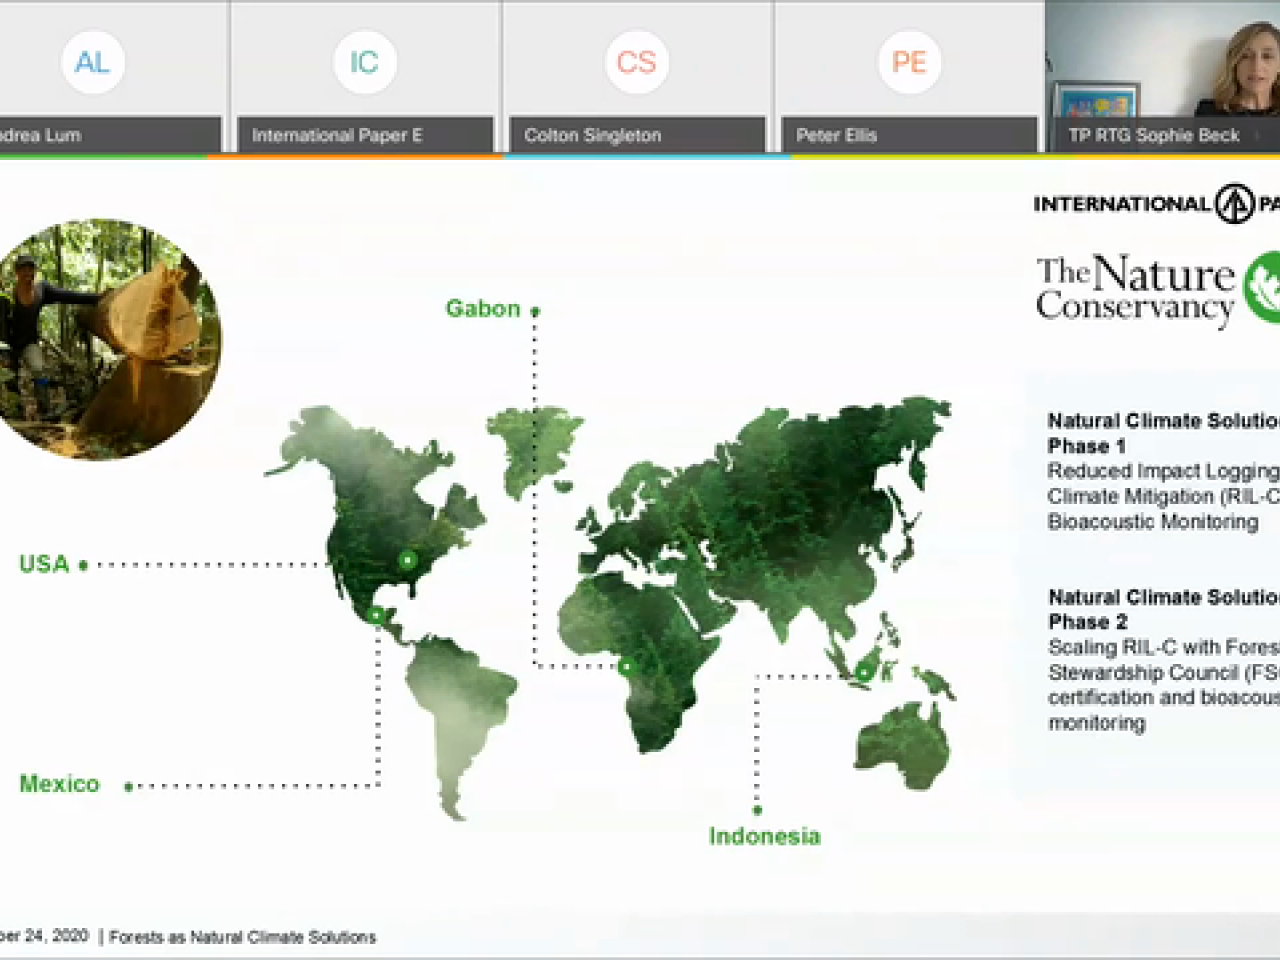Viewport: 1280px width, 960px height.
Task: Select Andrea Lum participant name bar
Action: coord(110,135)
